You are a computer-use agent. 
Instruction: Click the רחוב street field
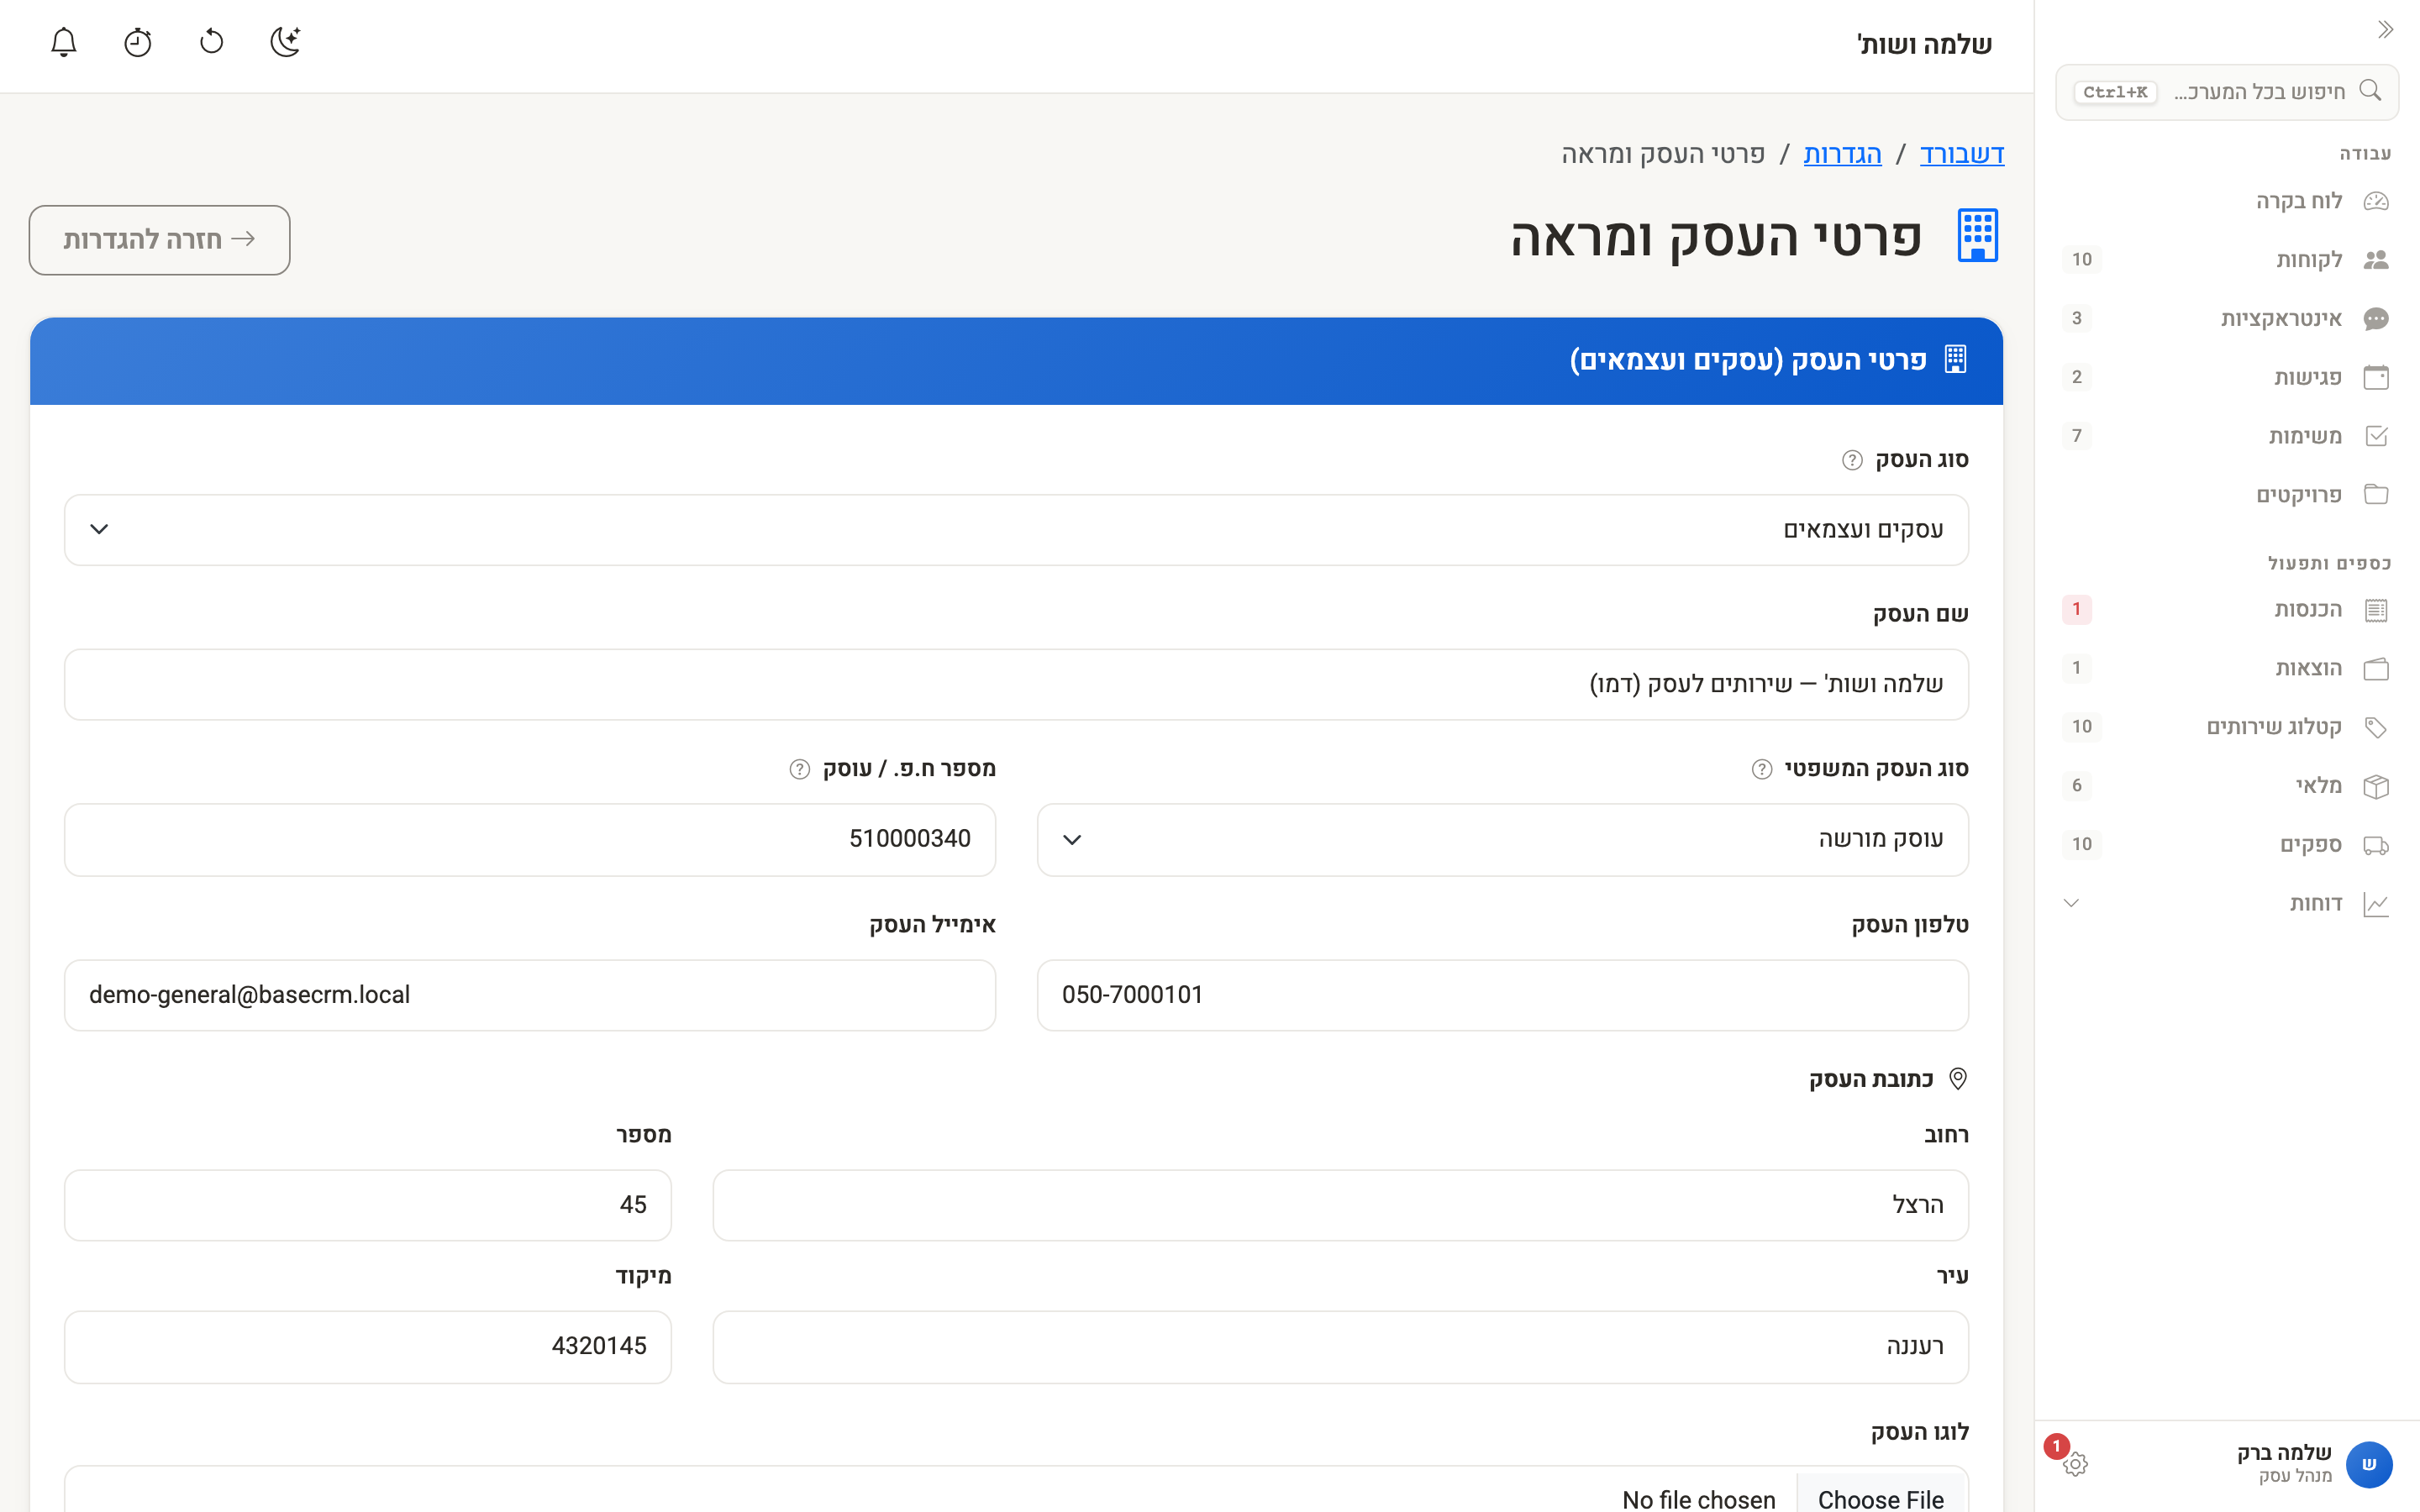[1340, 1206]
